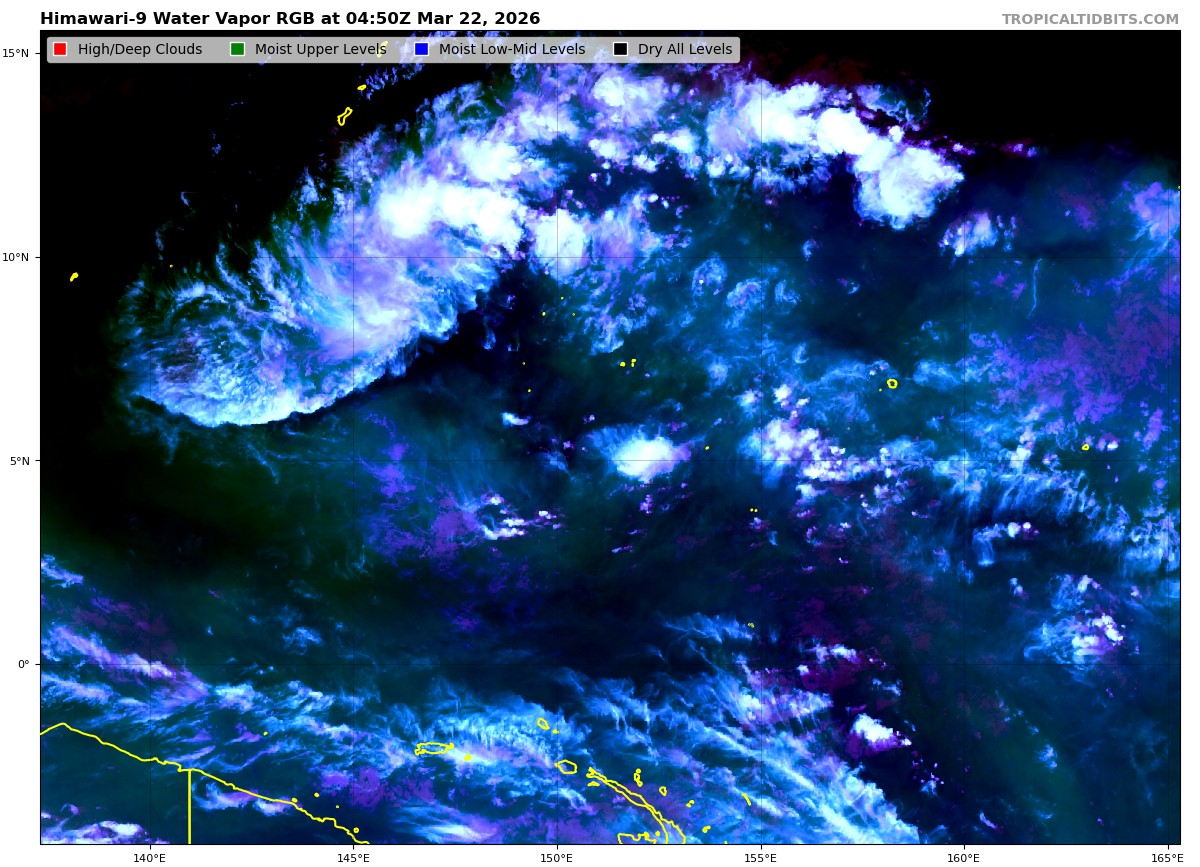1200x867 pixels.
Task: Click the 160°E longitude tick label
Action: click(x=964, y=857)
